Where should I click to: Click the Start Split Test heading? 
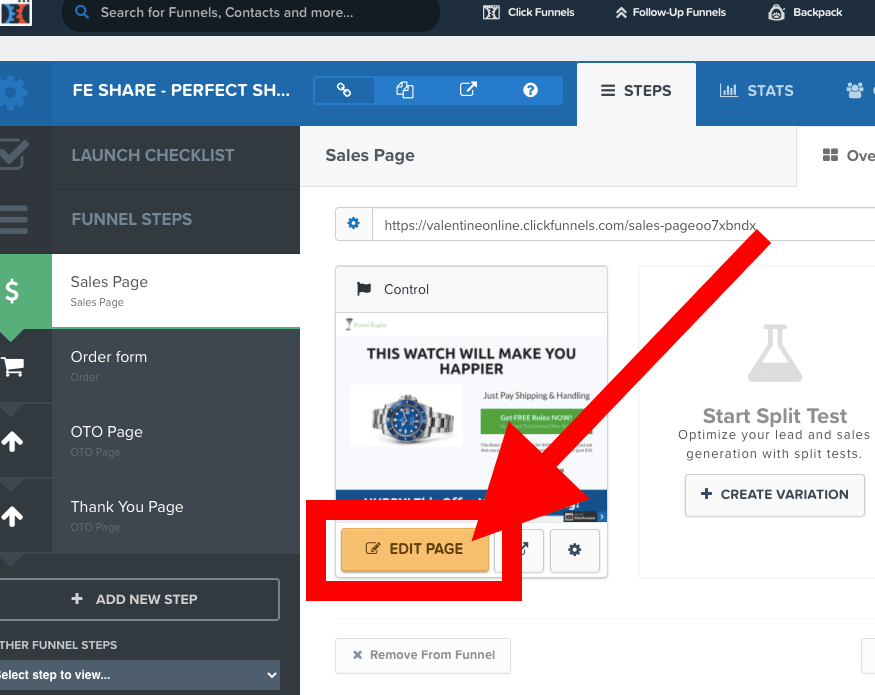coord(775,416)
